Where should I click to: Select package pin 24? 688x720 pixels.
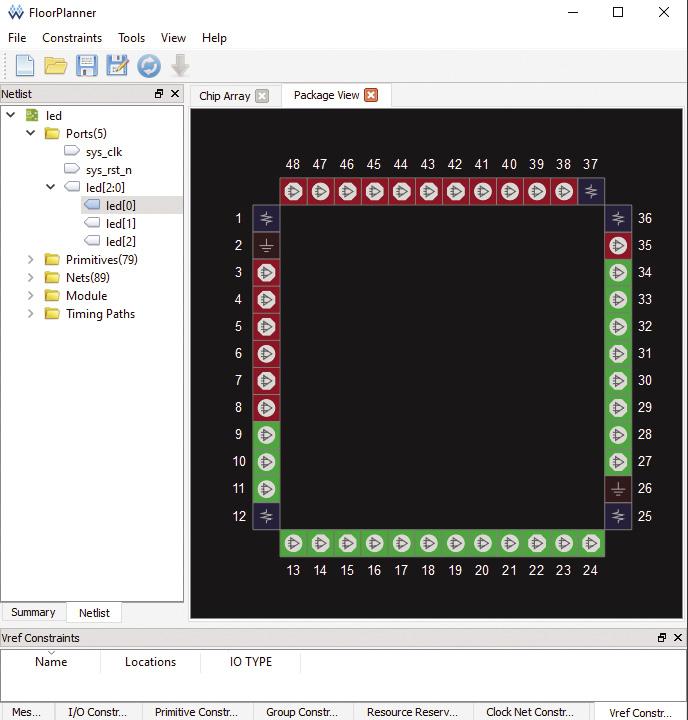(591, 543)
